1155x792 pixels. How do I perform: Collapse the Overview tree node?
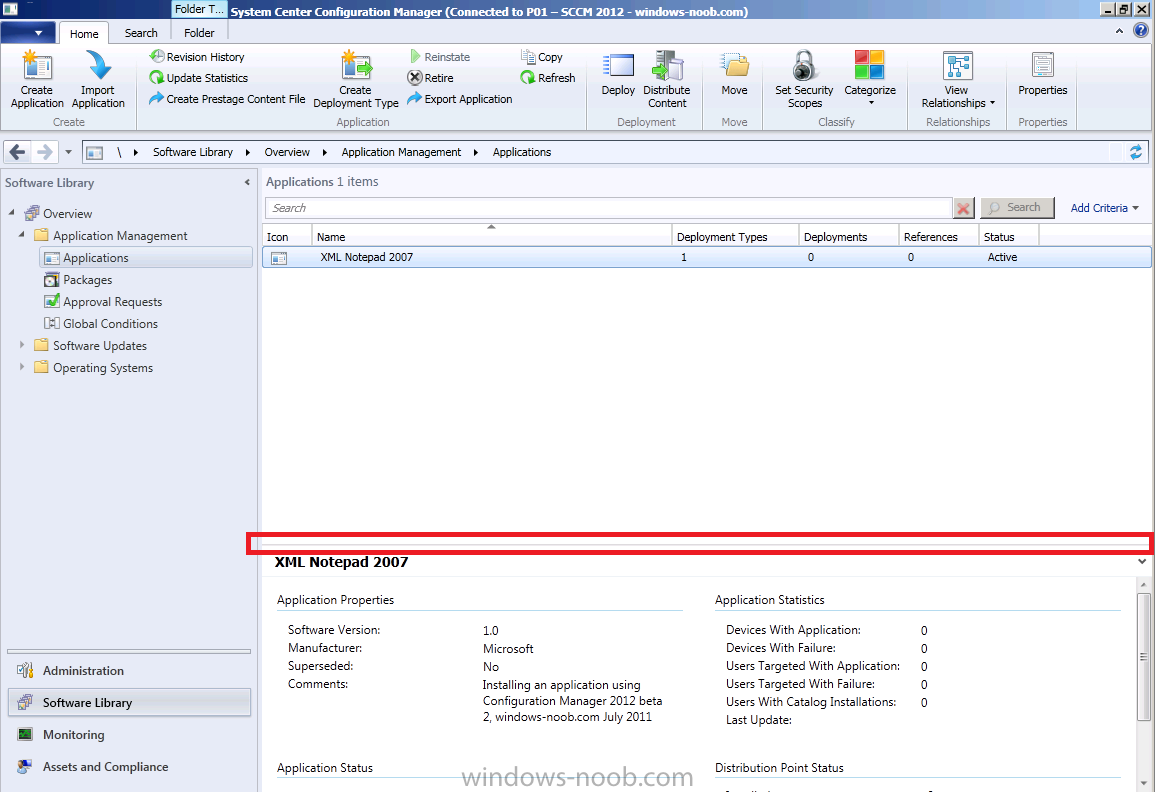click(x=11, y=213)
